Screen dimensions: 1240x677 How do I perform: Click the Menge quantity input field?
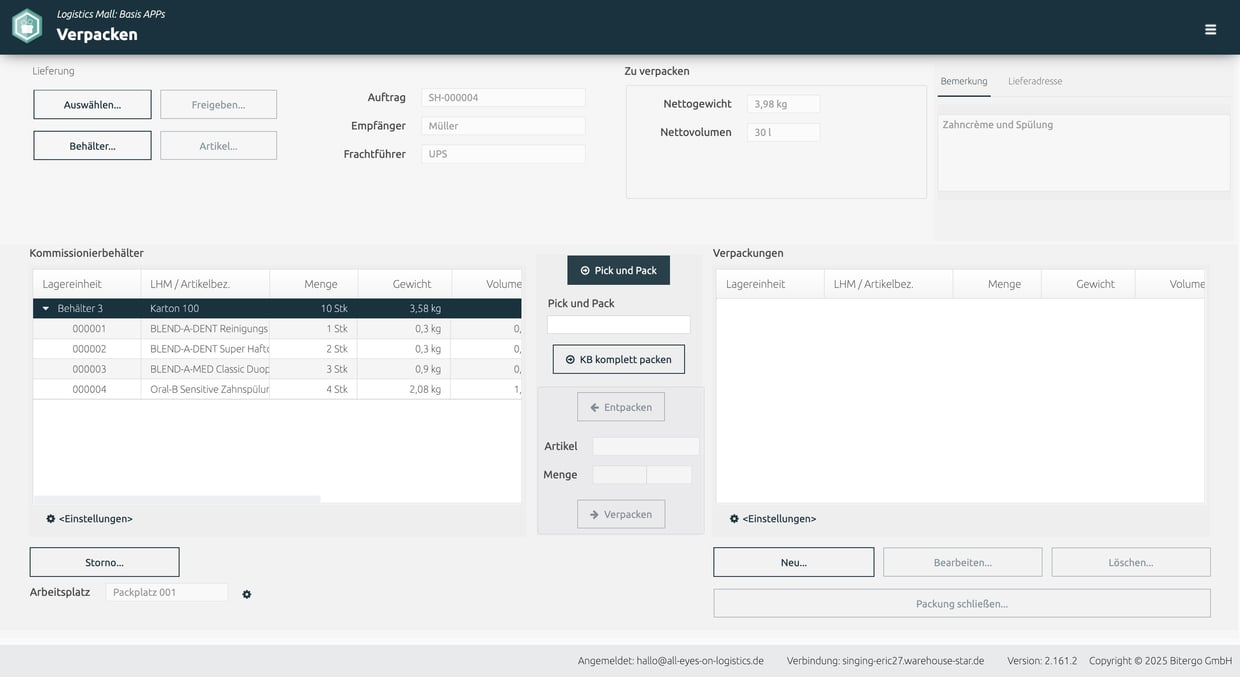click(619, 475)
